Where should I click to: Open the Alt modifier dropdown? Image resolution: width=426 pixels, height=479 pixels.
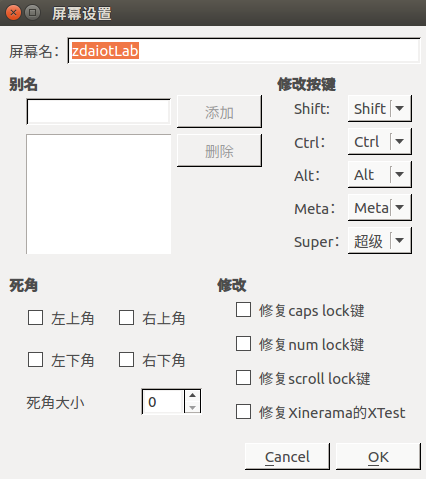(380, 174)
